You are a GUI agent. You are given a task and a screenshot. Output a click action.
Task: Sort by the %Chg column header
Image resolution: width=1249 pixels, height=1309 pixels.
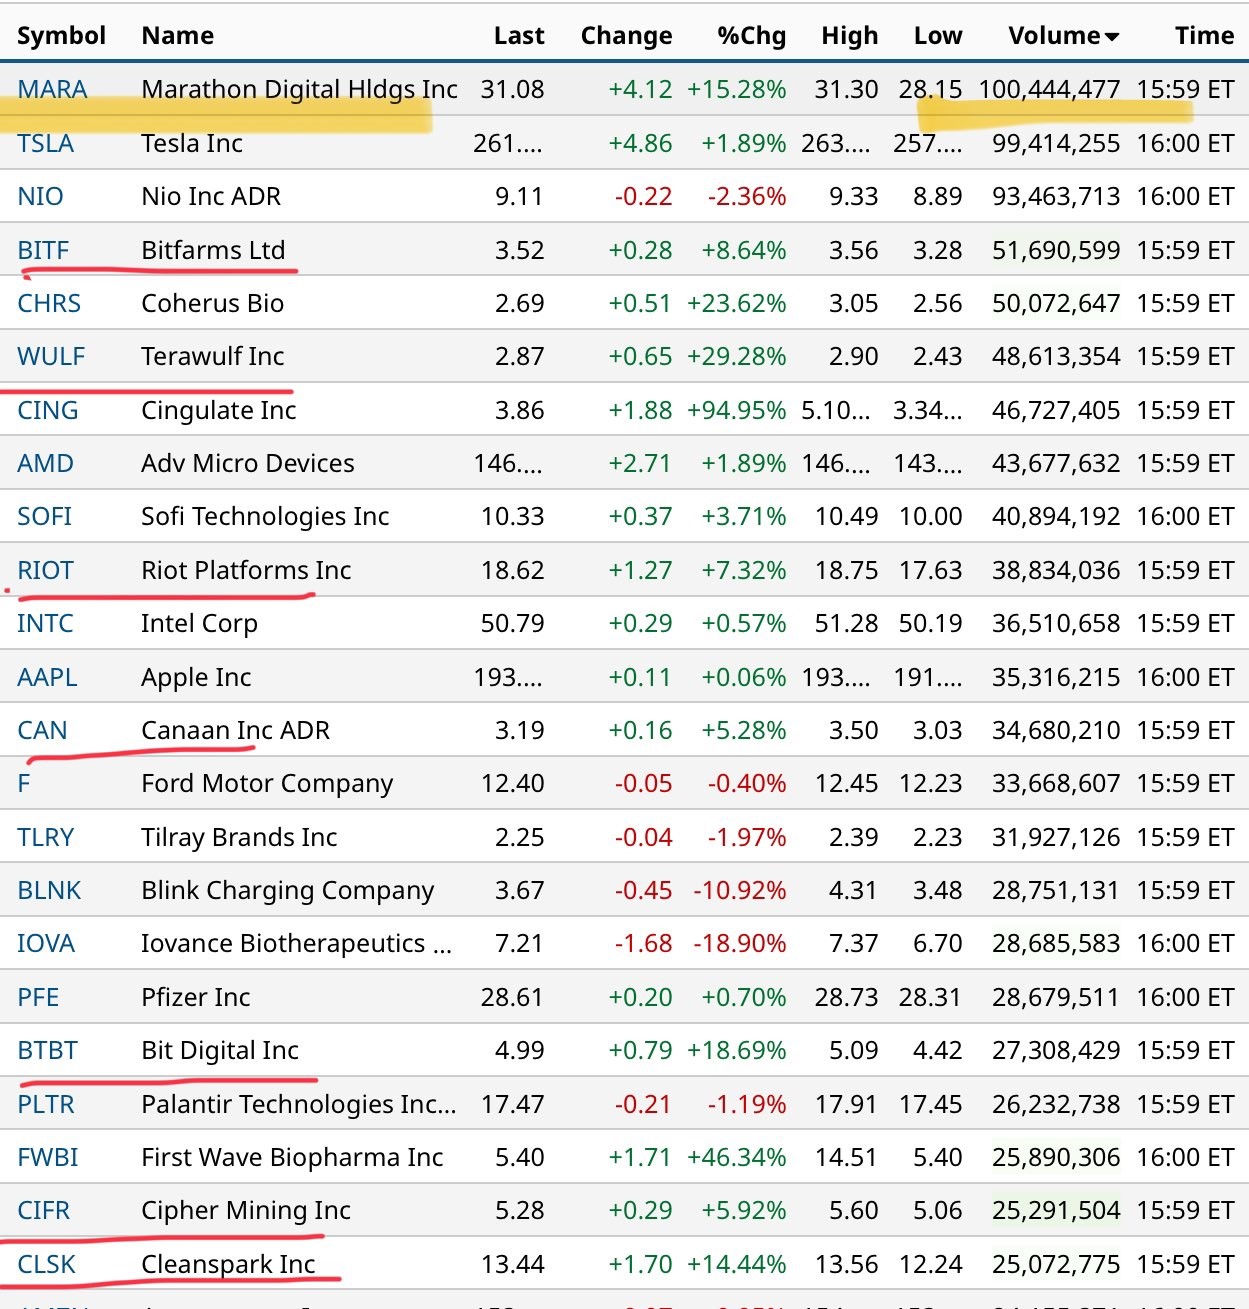click(752, 36)
